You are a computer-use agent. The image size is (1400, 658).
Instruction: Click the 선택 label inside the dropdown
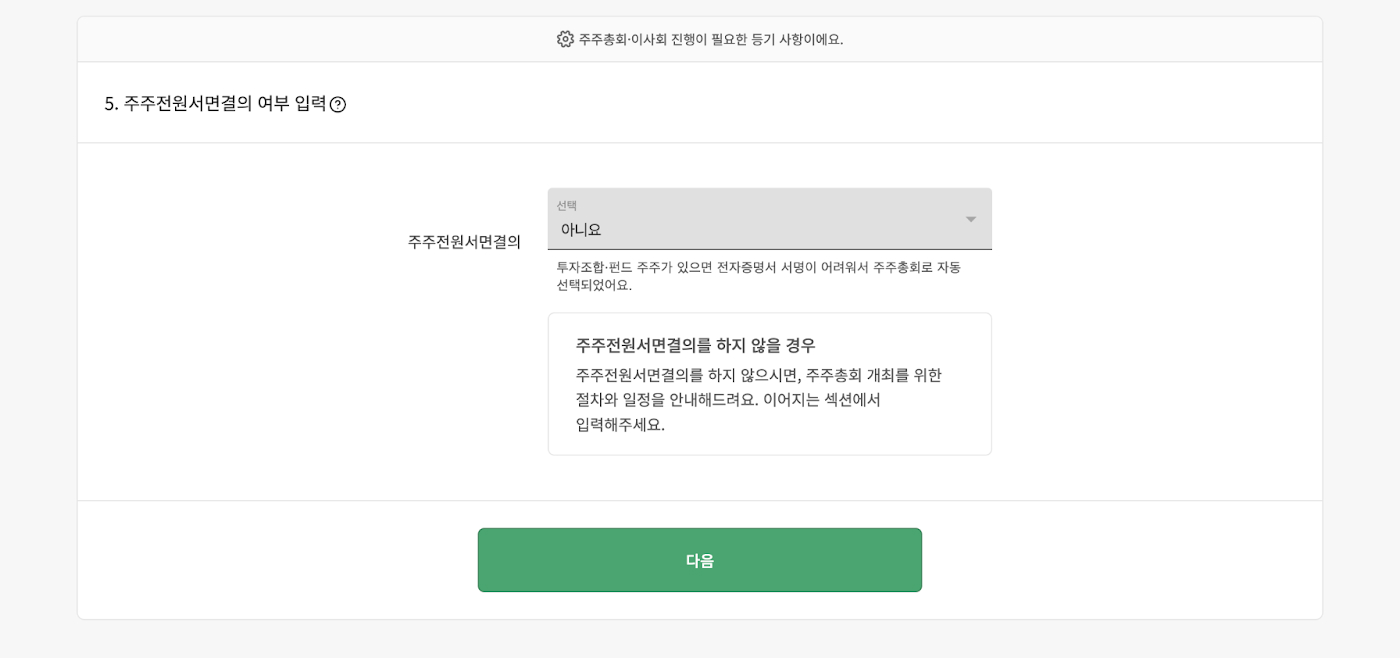click(567, 205)
